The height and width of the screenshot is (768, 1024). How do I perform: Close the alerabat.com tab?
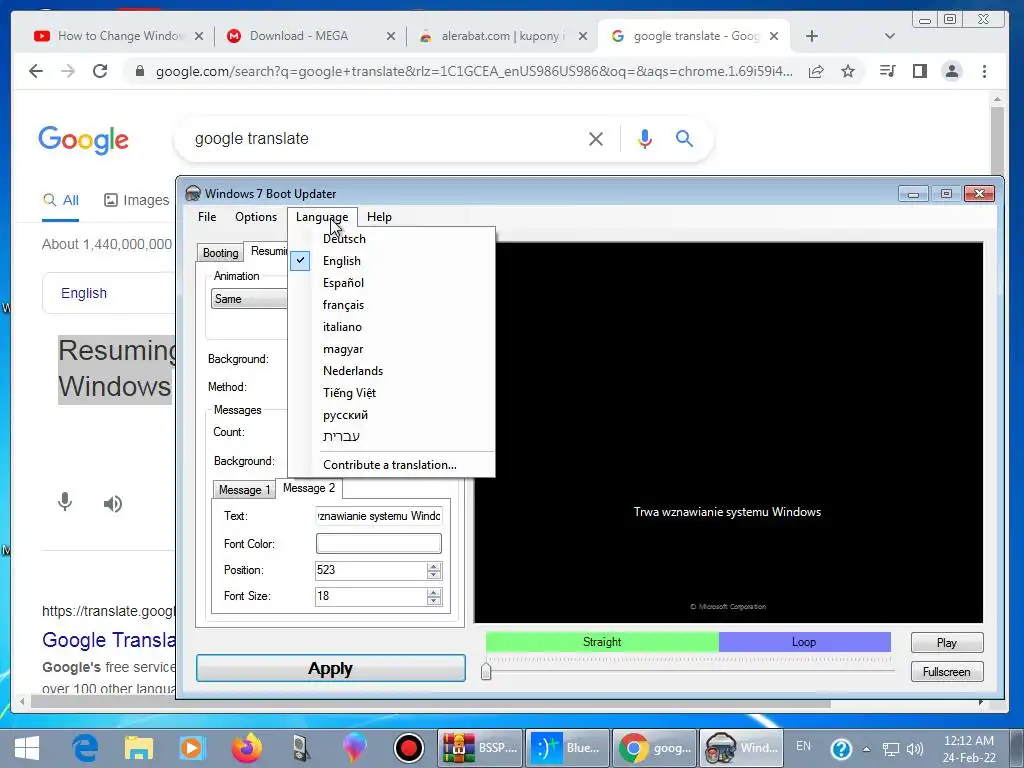tap(583, 36)
